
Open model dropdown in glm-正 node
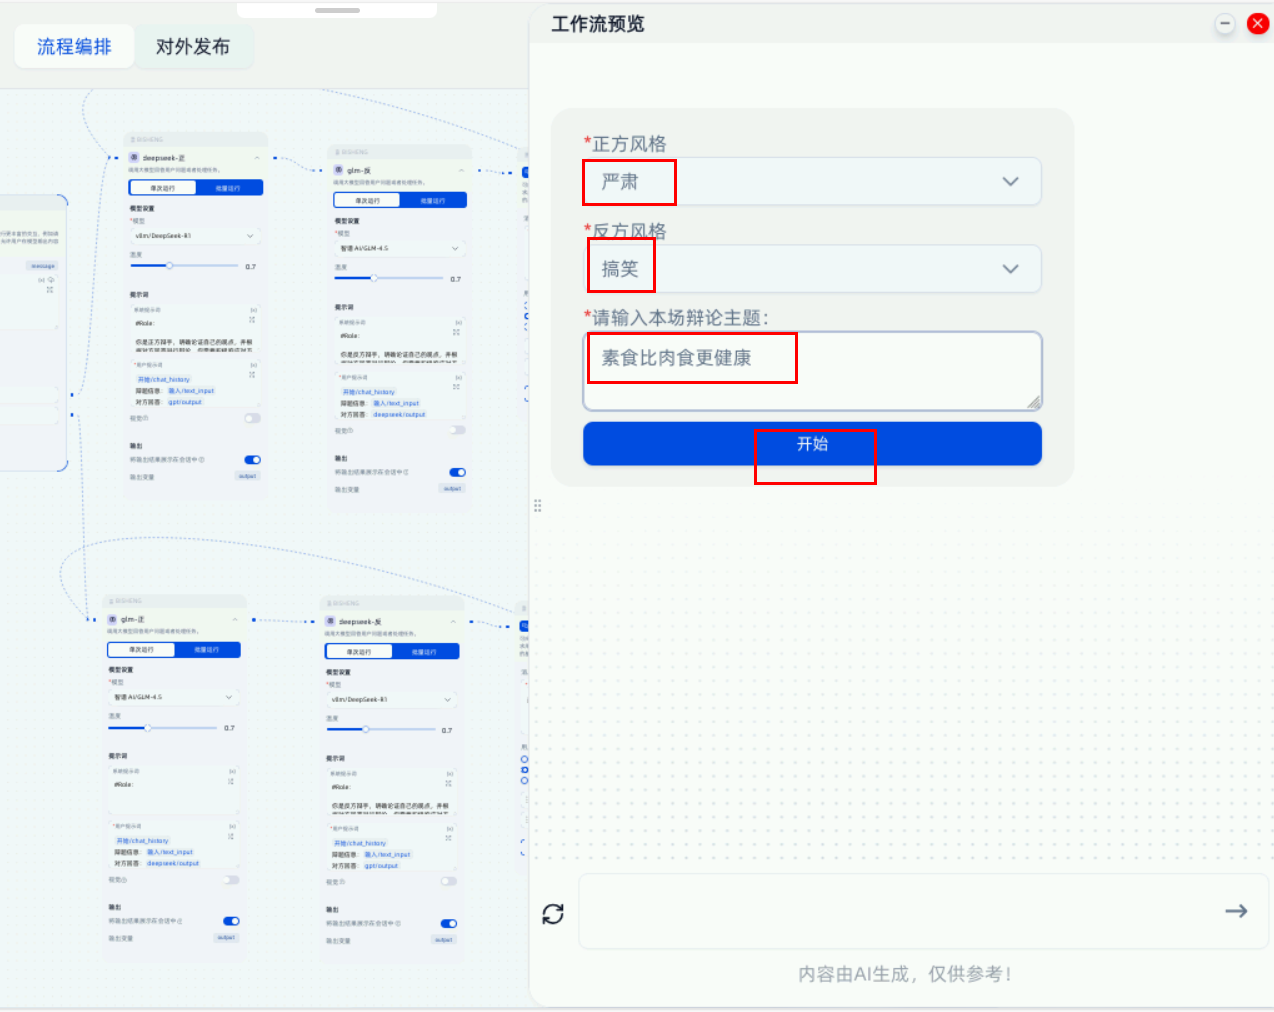point(174,697)
